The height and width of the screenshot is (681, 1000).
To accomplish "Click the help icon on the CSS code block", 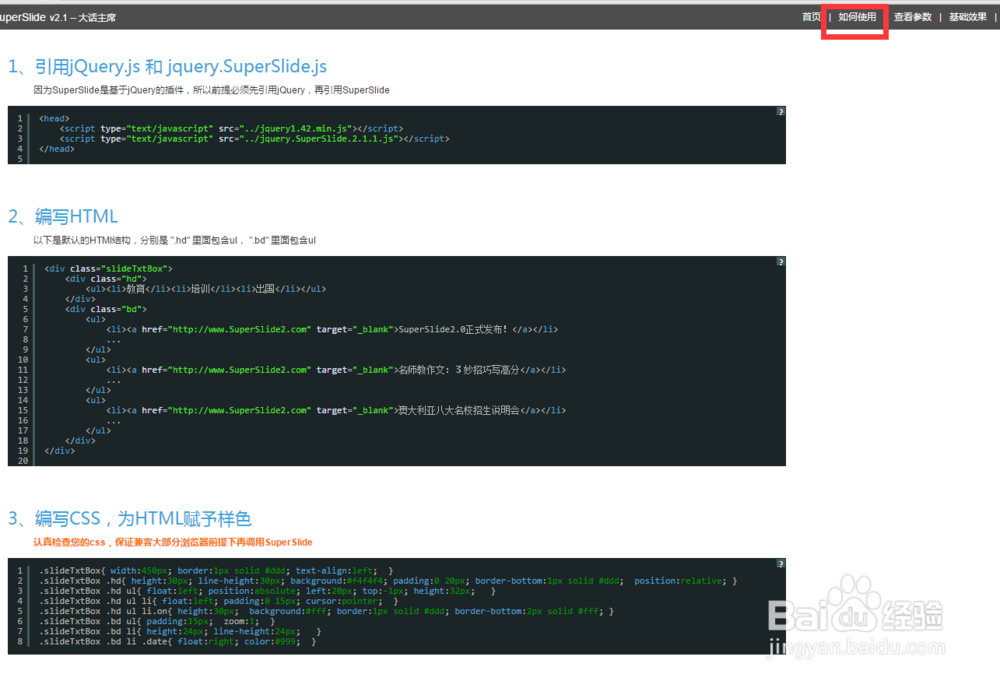I will pyautogui.click(x=780, y=564).
